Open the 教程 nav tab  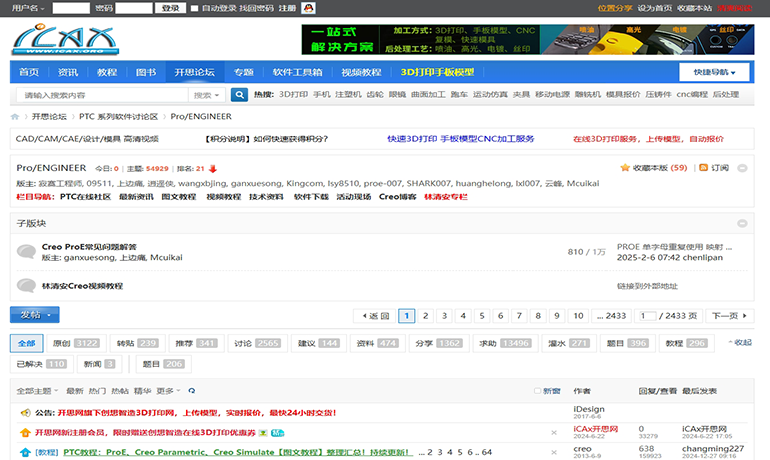point(107,72)
